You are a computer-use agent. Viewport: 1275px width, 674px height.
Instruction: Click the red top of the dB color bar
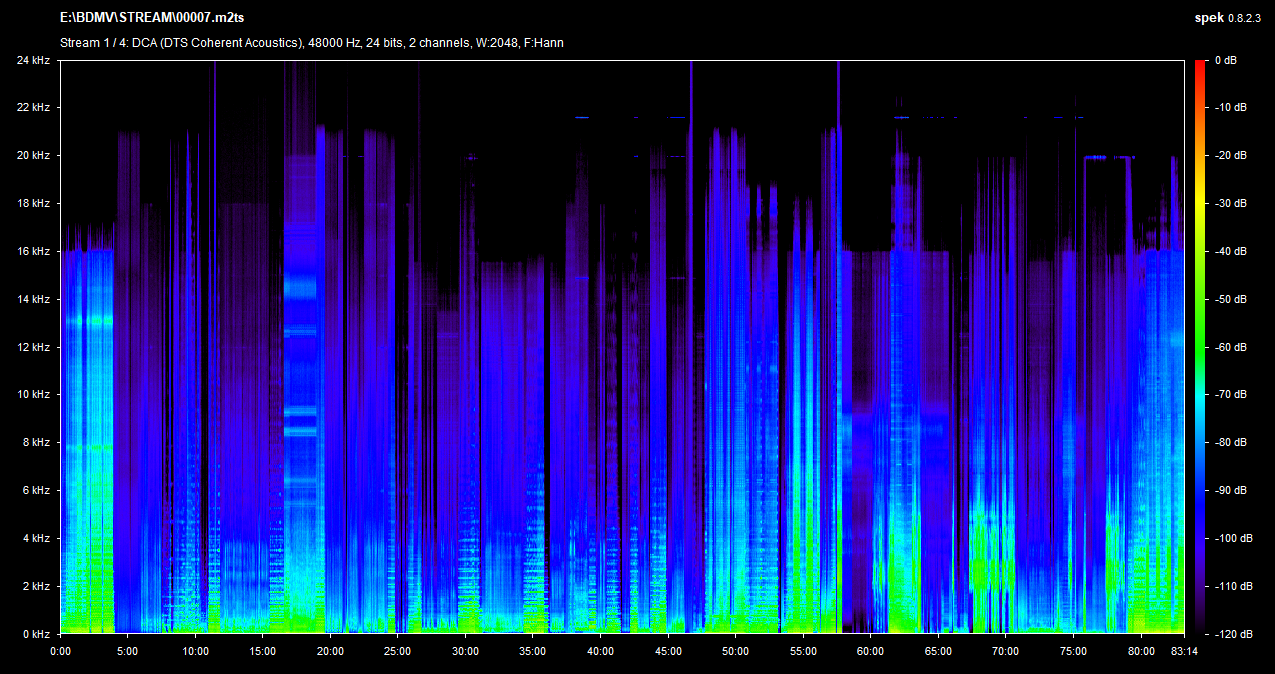1199,64
